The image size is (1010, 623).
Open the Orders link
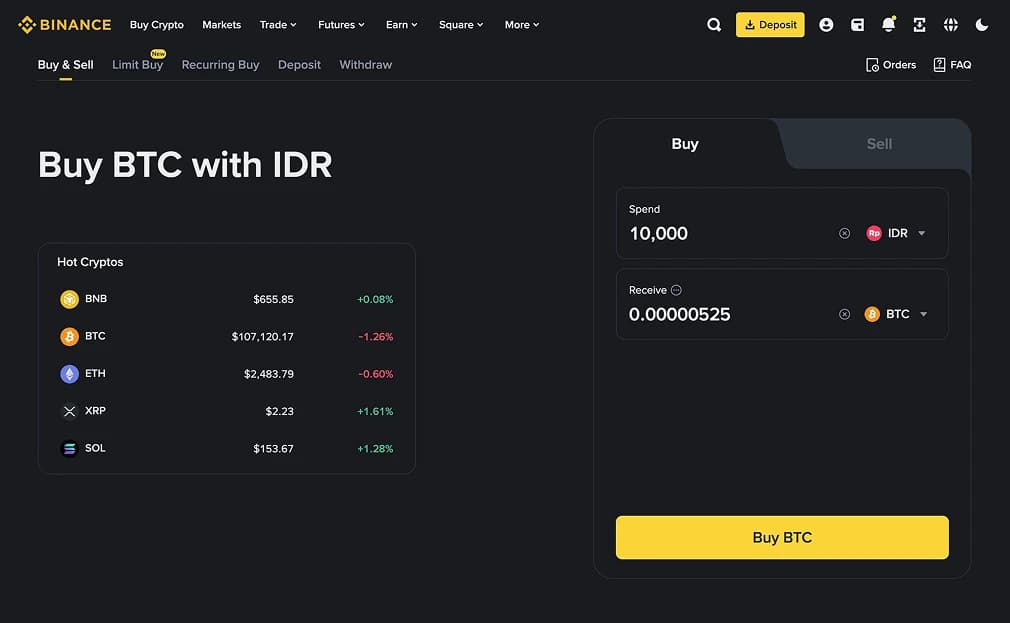890,64
